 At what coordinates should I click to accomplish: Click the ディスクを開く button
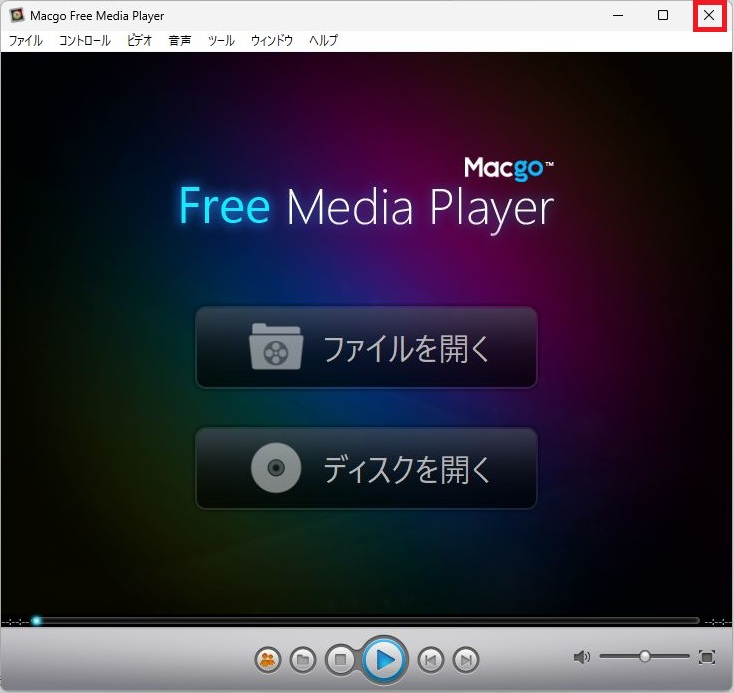click(366, 469)
